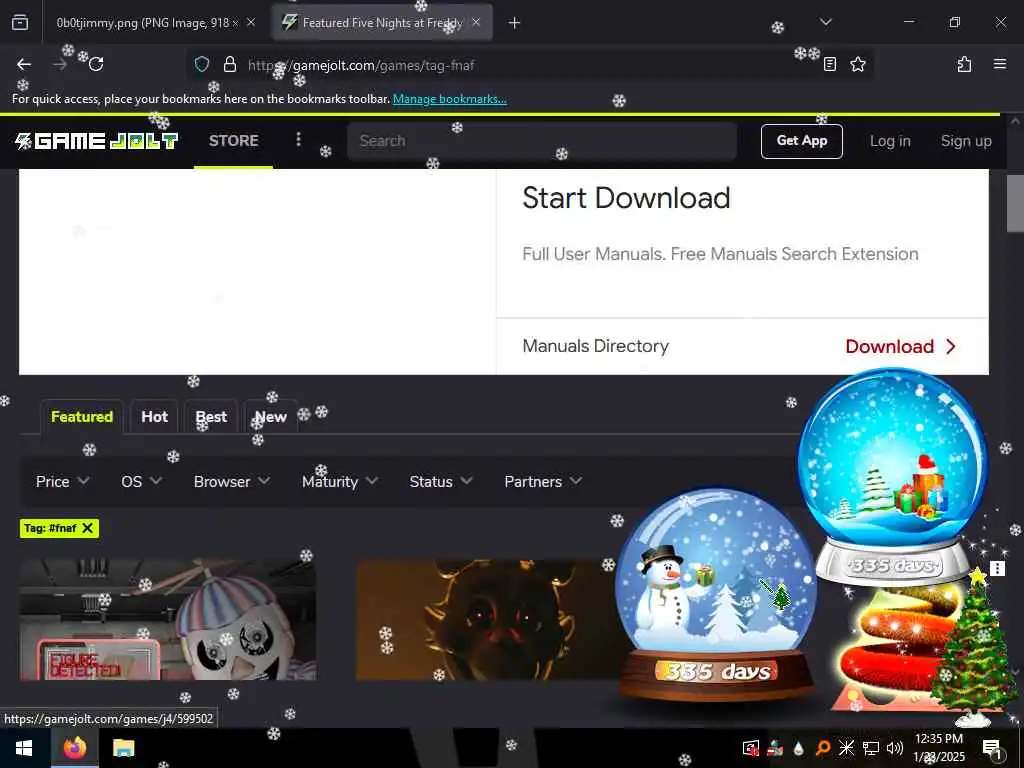The height and width of the screenshot is (768, 1024).
Task: Remove the Tag: #fnaf filter
Action: click(88, 528)
